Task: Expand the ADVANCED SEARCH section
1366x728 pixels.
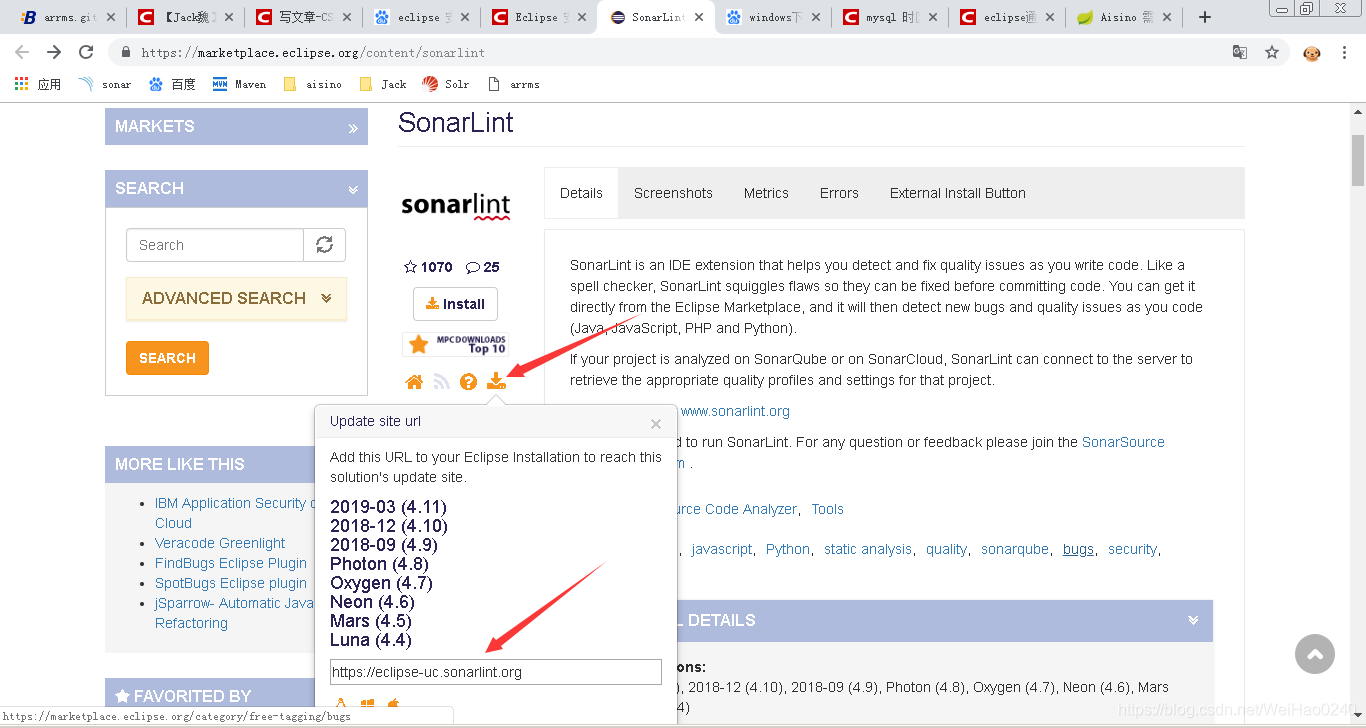Action: point(236,298)
